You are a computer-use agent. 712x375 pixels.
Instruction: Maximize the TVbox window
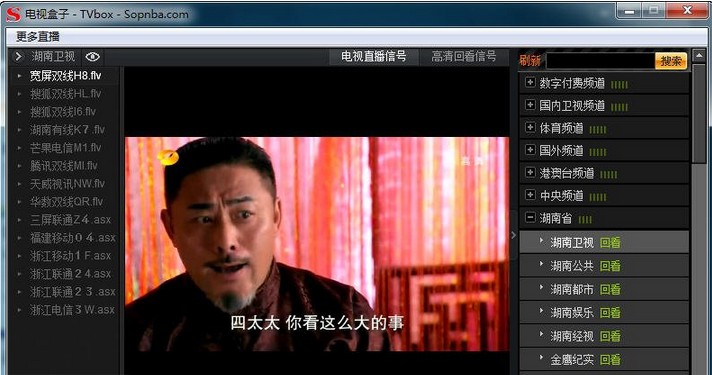pyautogui.click(x=653, y=11)
